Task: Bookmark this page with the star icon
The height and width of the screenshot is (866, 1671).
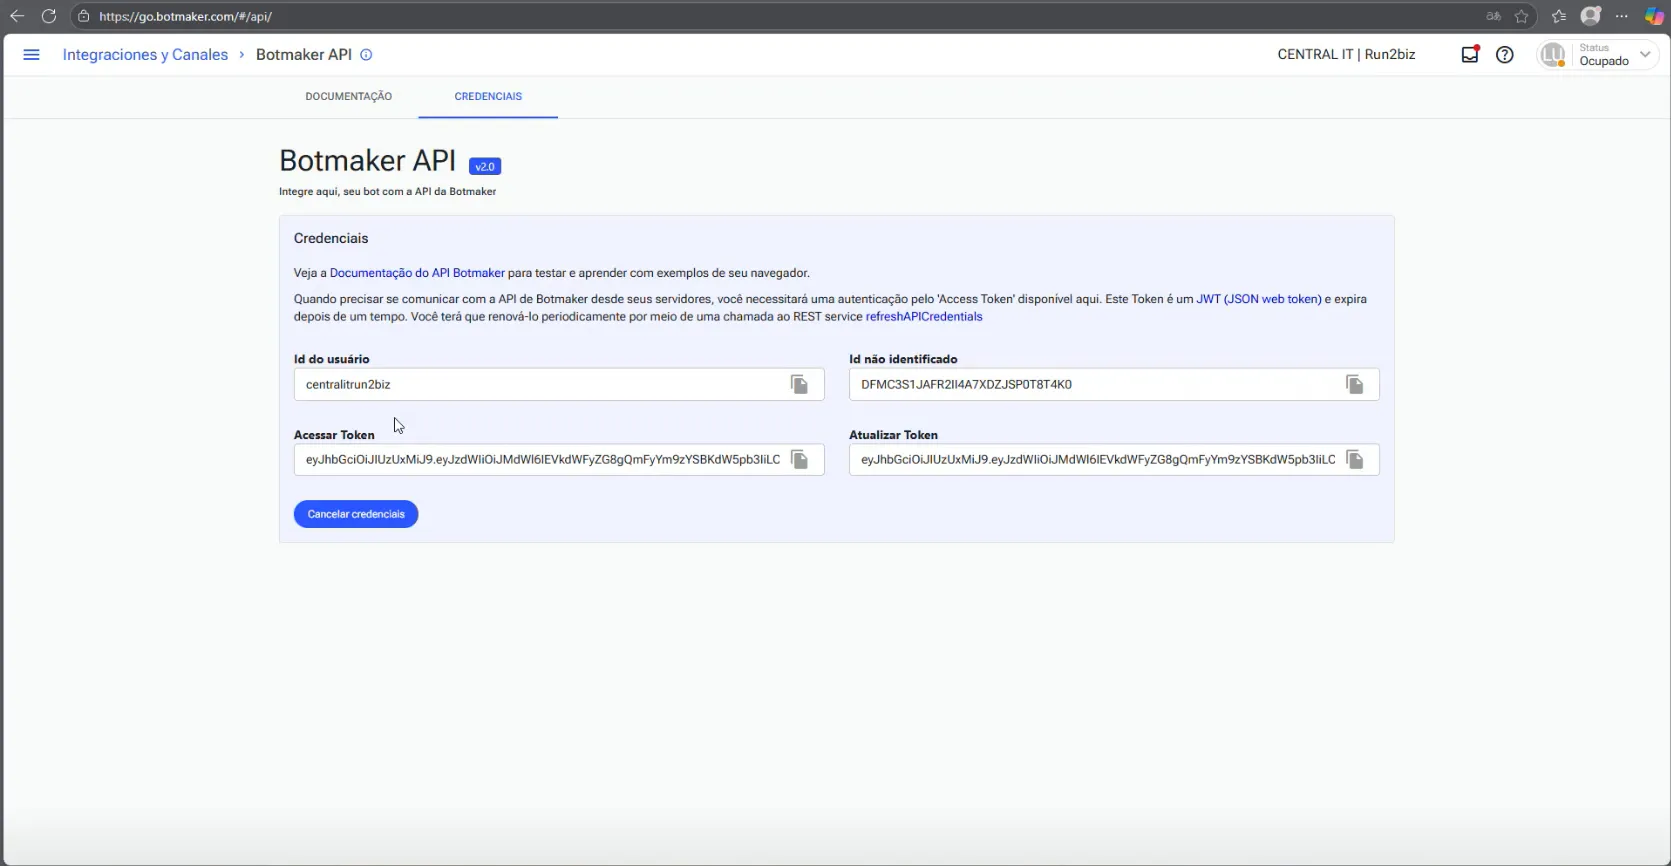Action: click(x=1521, y=16)
